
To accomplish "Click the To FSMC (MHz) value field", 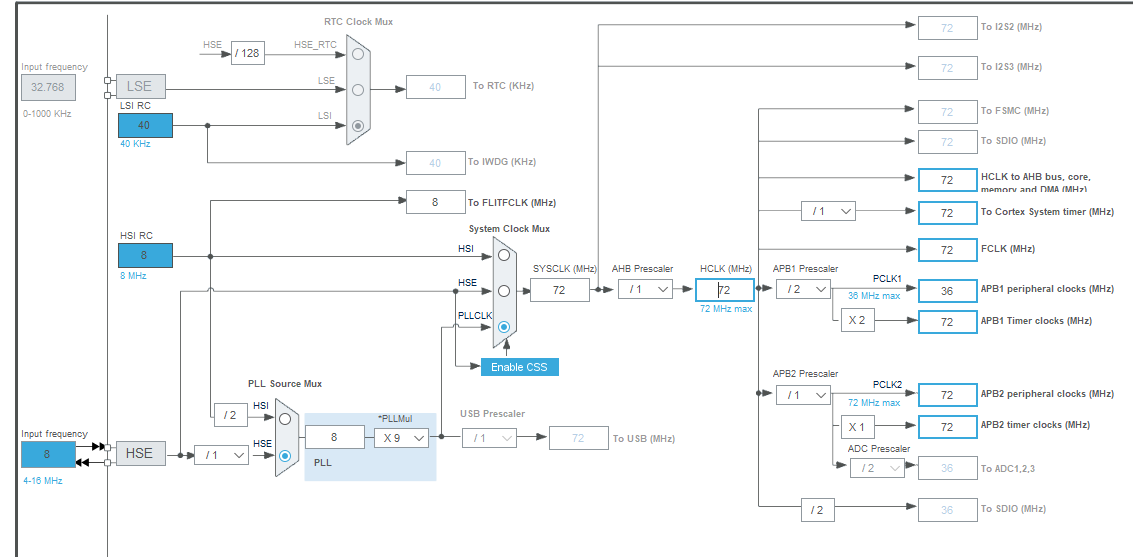I will point(947,112).
